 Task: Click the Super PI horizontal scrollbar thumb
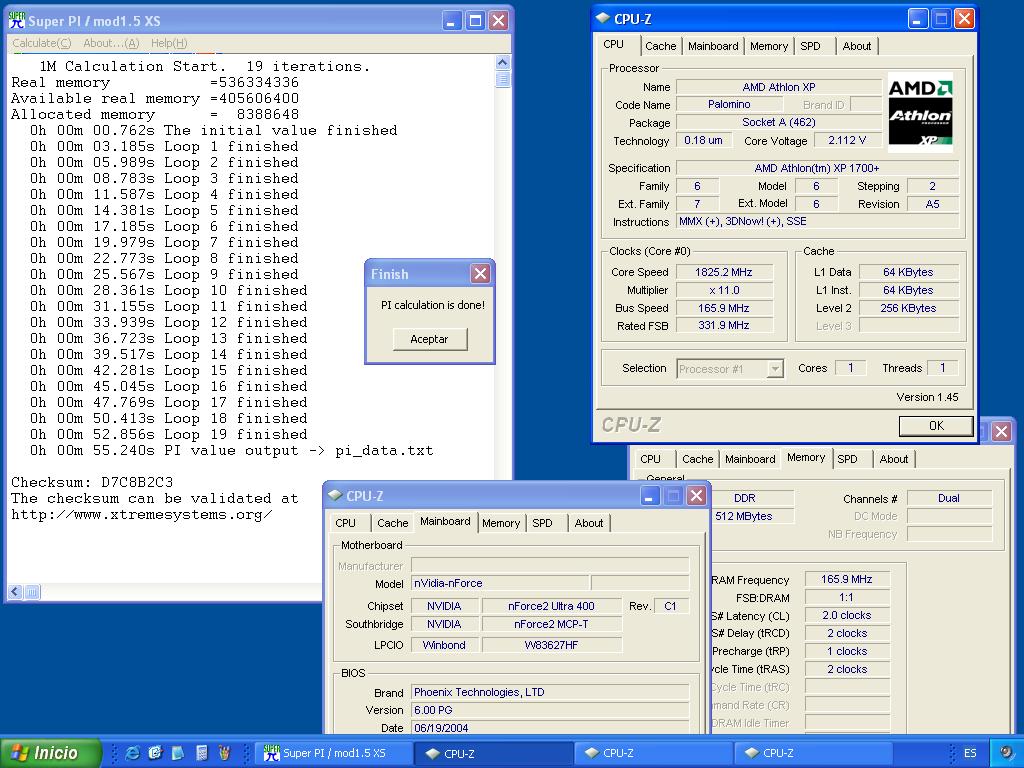click(32, 592)
